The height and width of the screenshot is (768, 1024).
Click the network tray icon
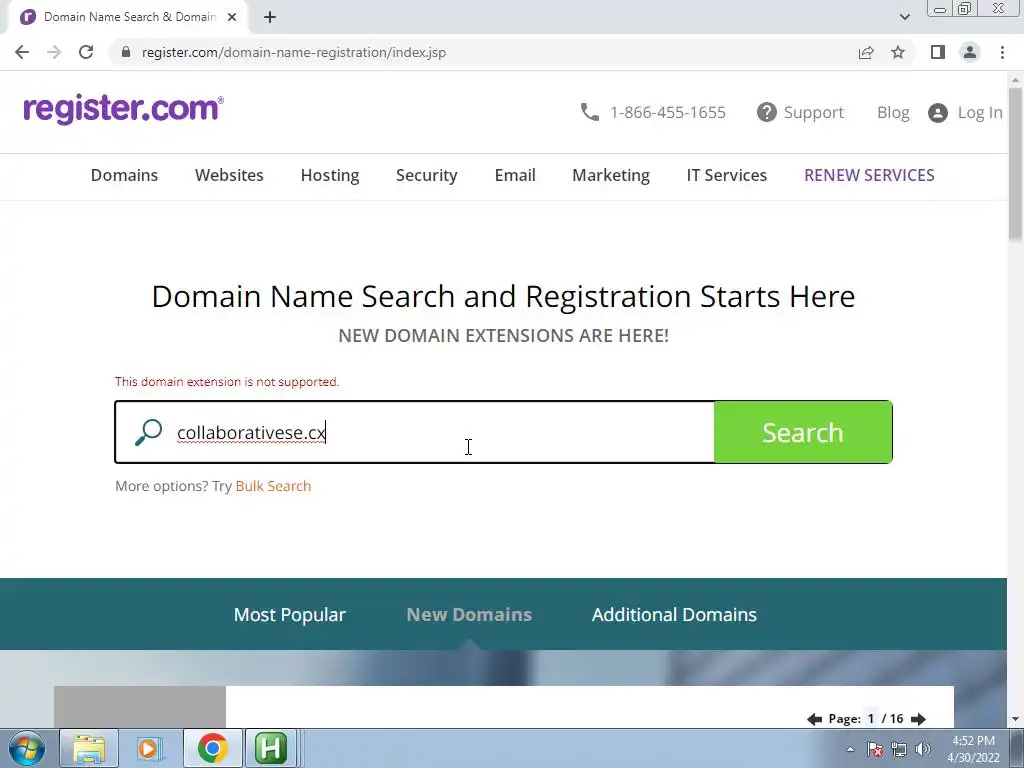[899, 749]
